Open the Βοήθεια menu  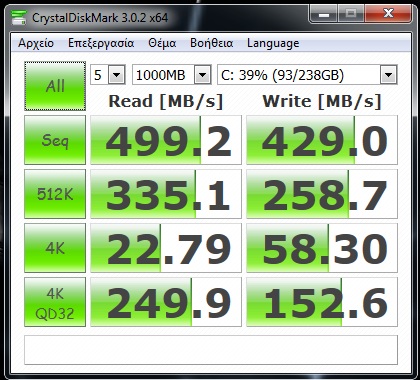211,43
